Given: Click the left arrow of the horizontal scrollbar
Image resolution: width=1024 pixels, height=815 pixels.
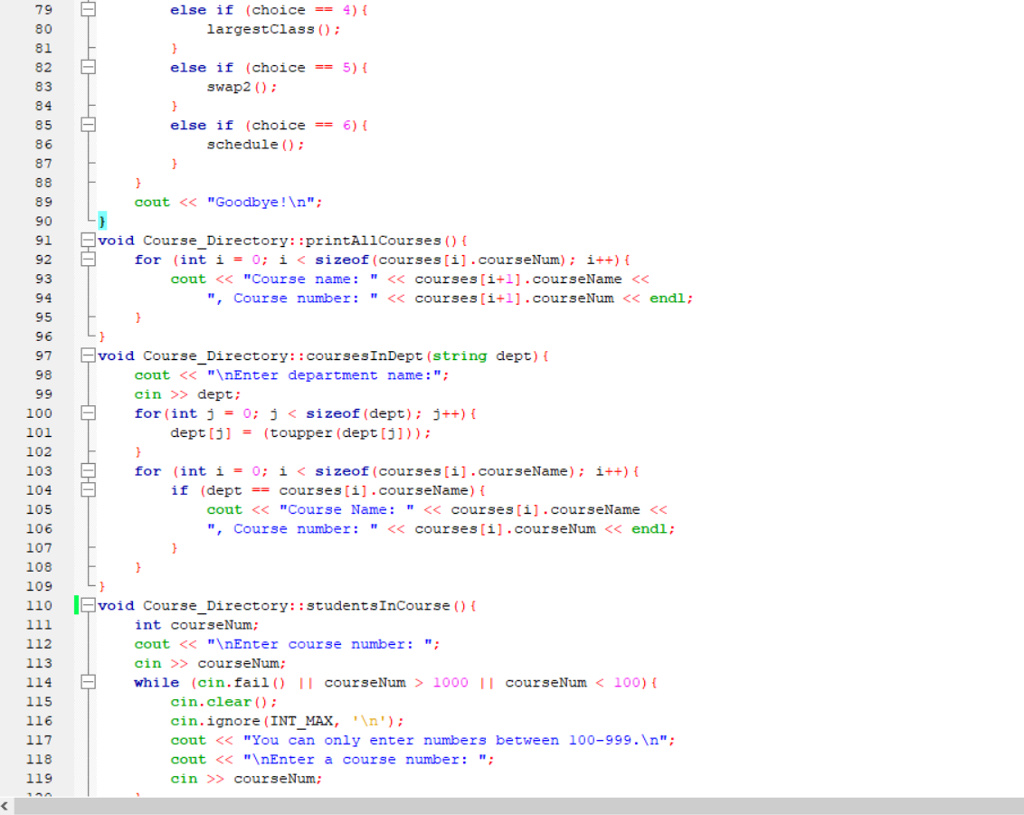Looking at the screenshot, I should 5,807.
